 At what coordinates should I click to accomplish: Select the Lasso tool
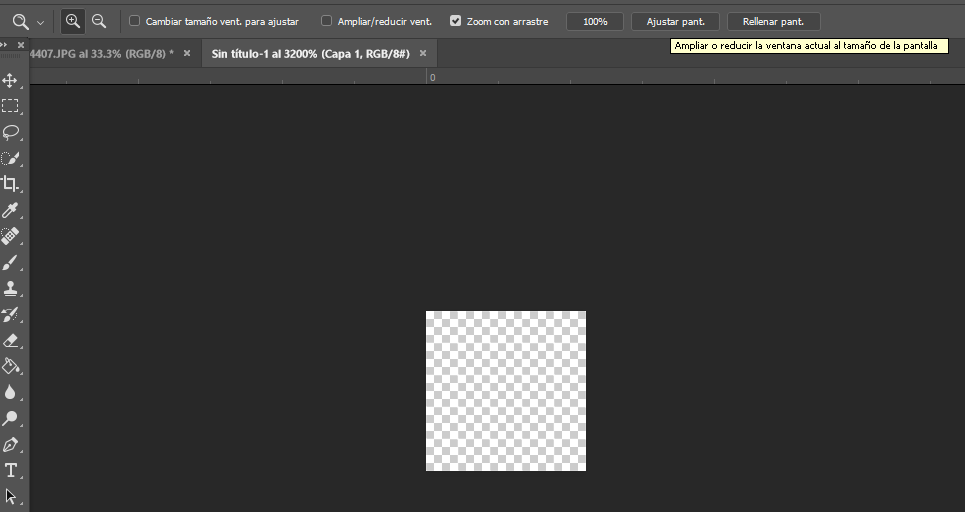[x=11, y=132]
